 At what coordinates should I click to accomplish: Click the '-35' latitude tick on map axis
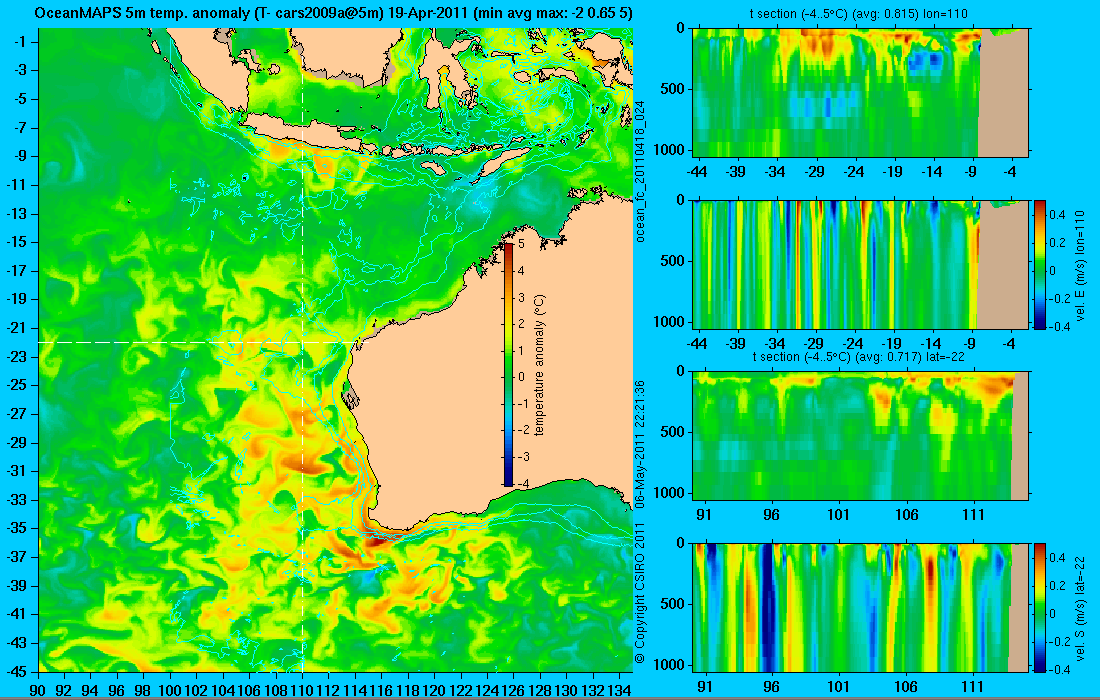pos(16,528)
